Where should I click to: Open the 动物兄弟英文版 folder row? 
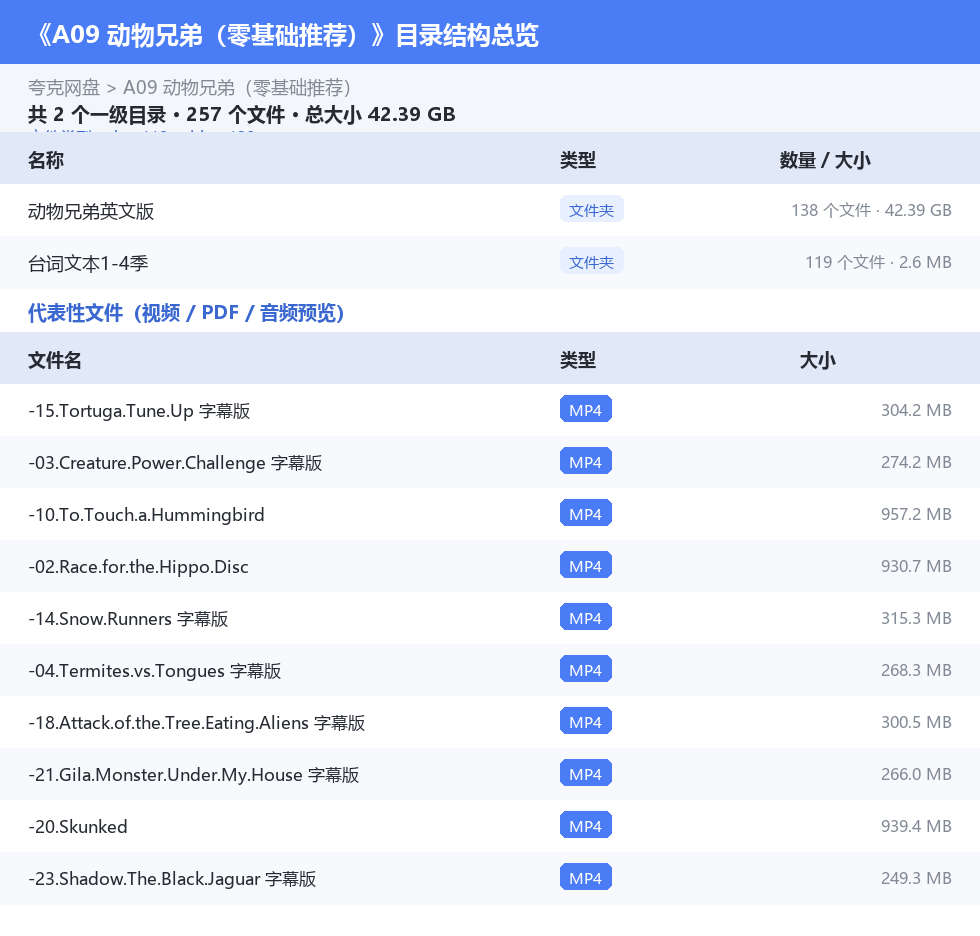[x=490, y=211]
